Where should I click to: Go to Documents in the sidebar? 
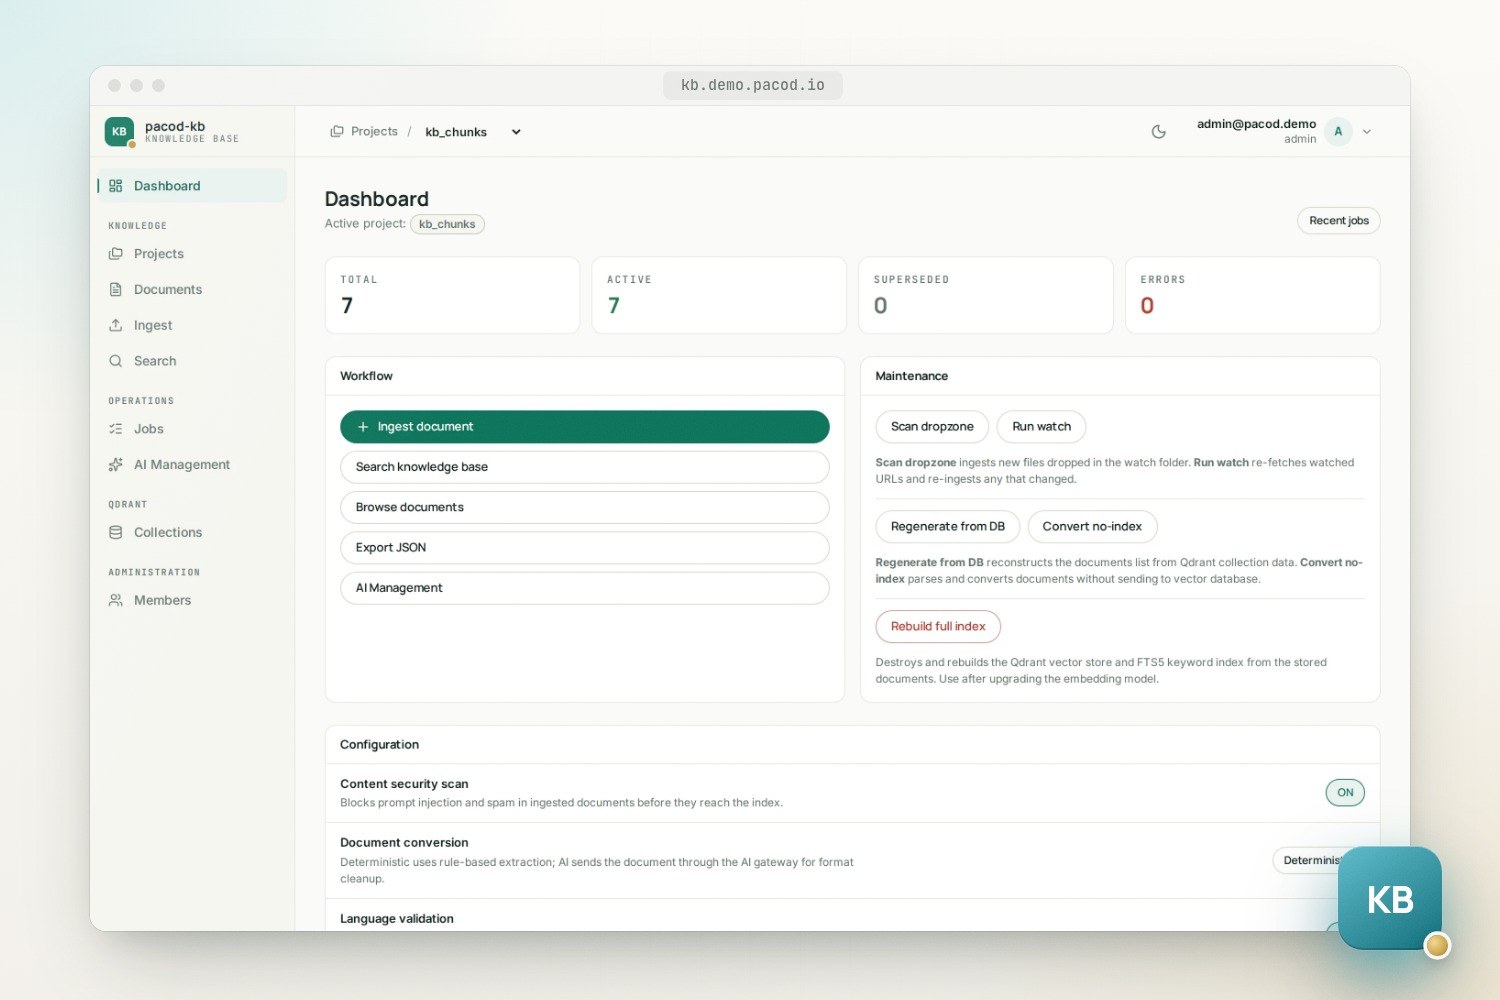[191, 290]
